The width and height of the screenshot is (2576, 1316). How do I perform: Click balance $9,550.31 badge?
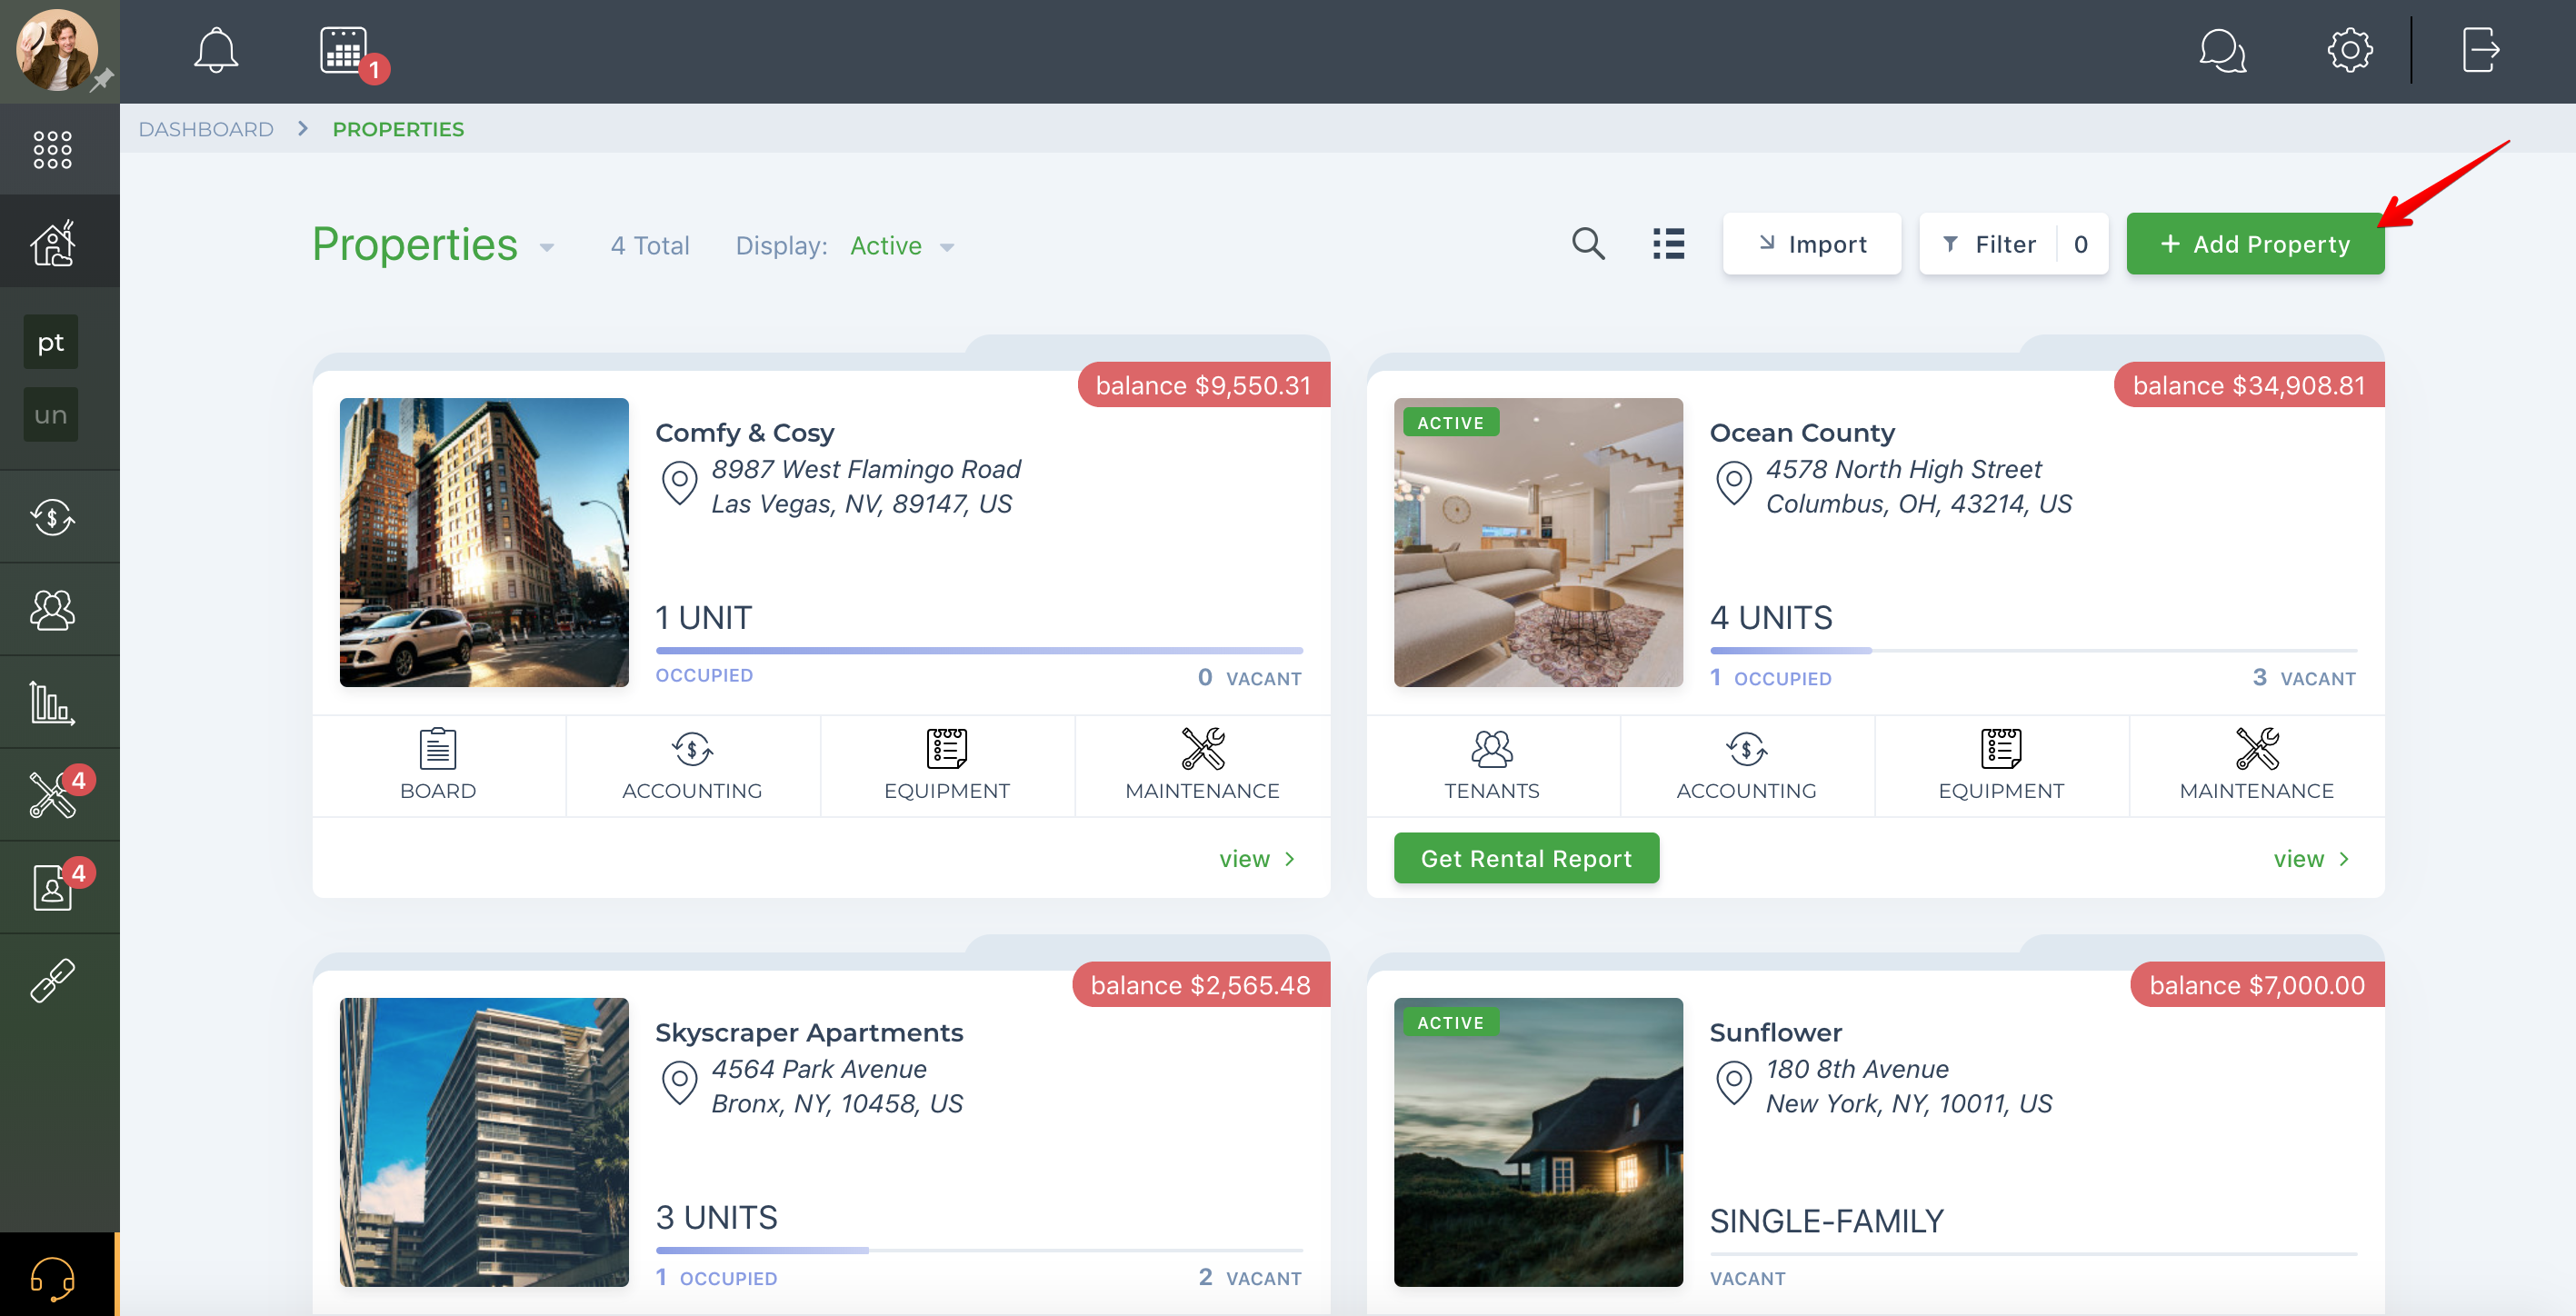1203,385
